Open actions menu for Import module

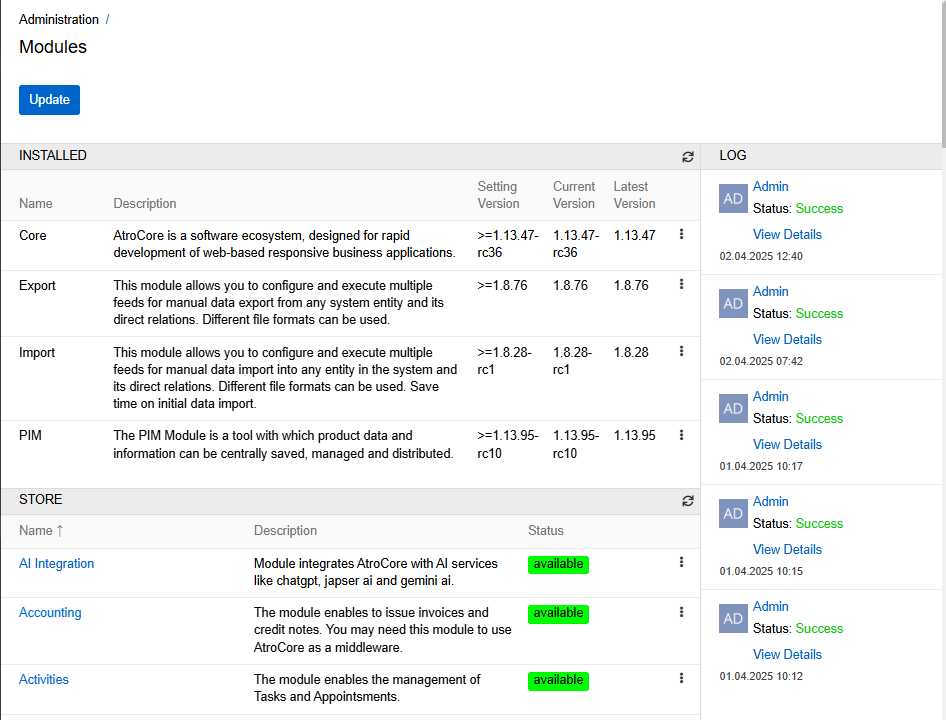681,351
